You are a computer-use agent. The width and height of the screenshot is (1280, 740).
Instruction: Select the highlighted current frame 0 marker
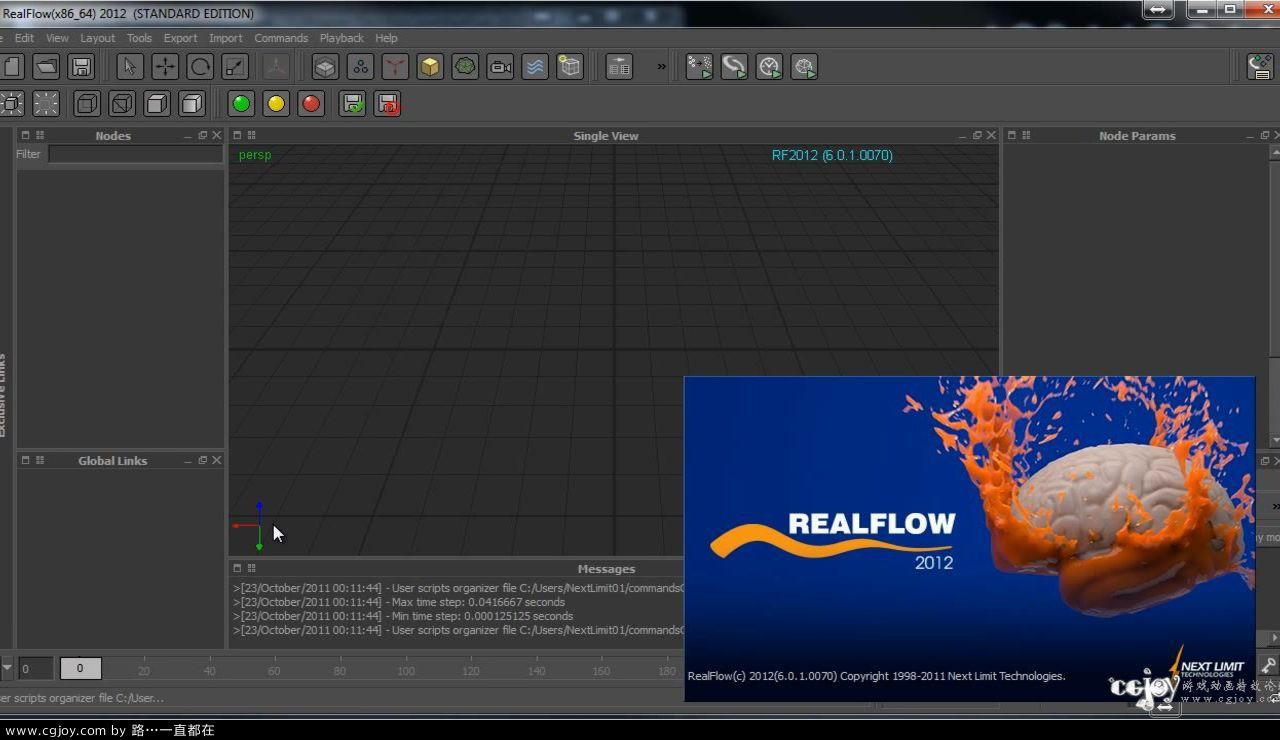pyautogui.click(x=80, y=668)
